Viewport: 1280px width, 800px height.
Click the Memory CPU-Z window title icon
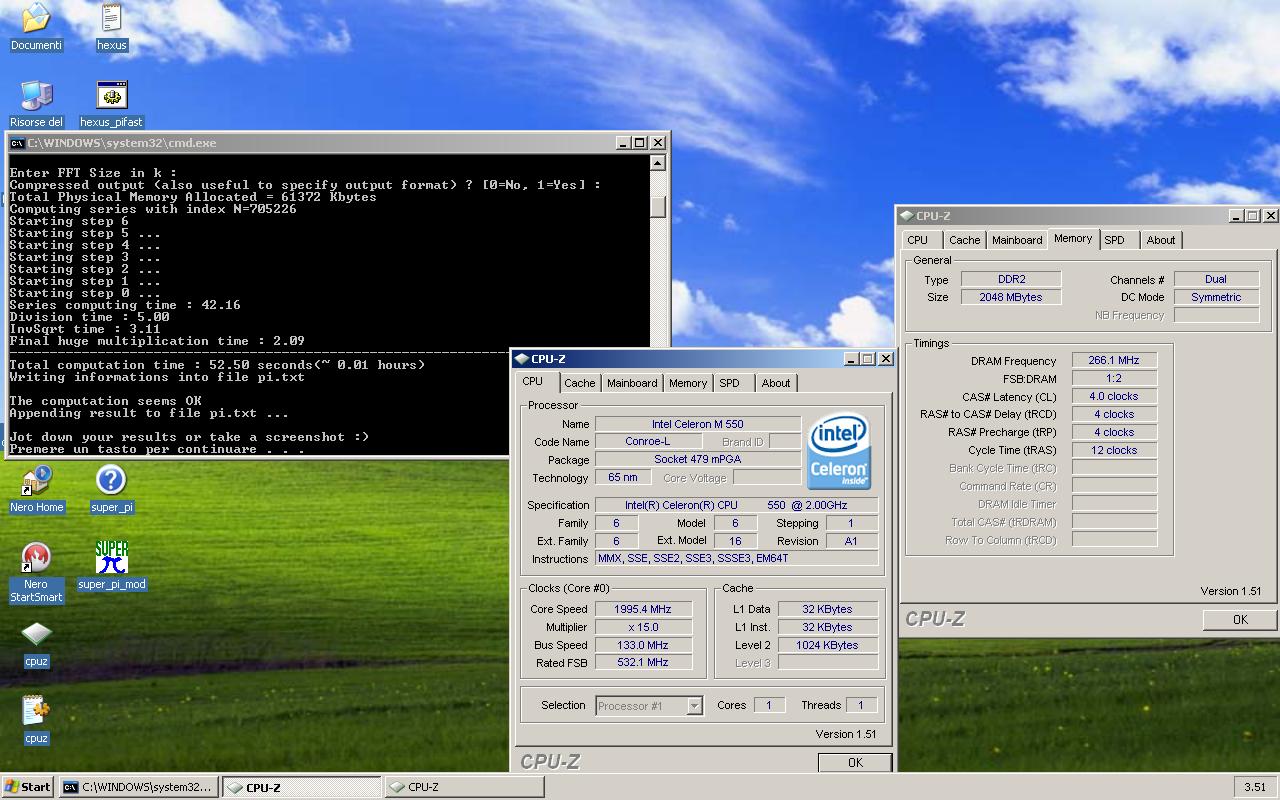click(x=907, y=216)
